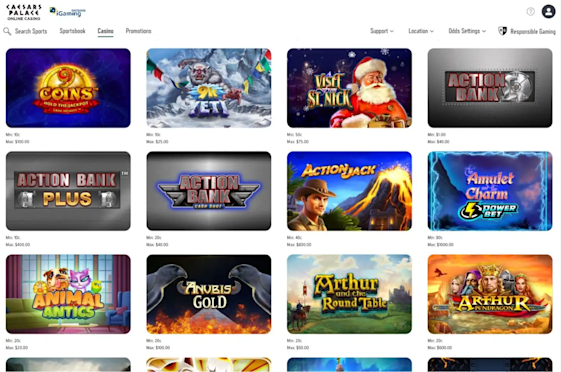Open the help question mark icon
This screenshot has width=561, height=372.
pos(530,12)
